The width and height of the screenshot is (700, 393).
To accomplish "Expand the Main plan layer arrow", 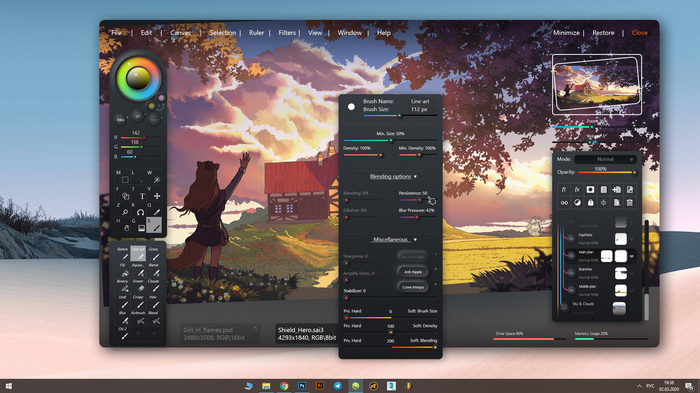I will [x=632, y=256].
